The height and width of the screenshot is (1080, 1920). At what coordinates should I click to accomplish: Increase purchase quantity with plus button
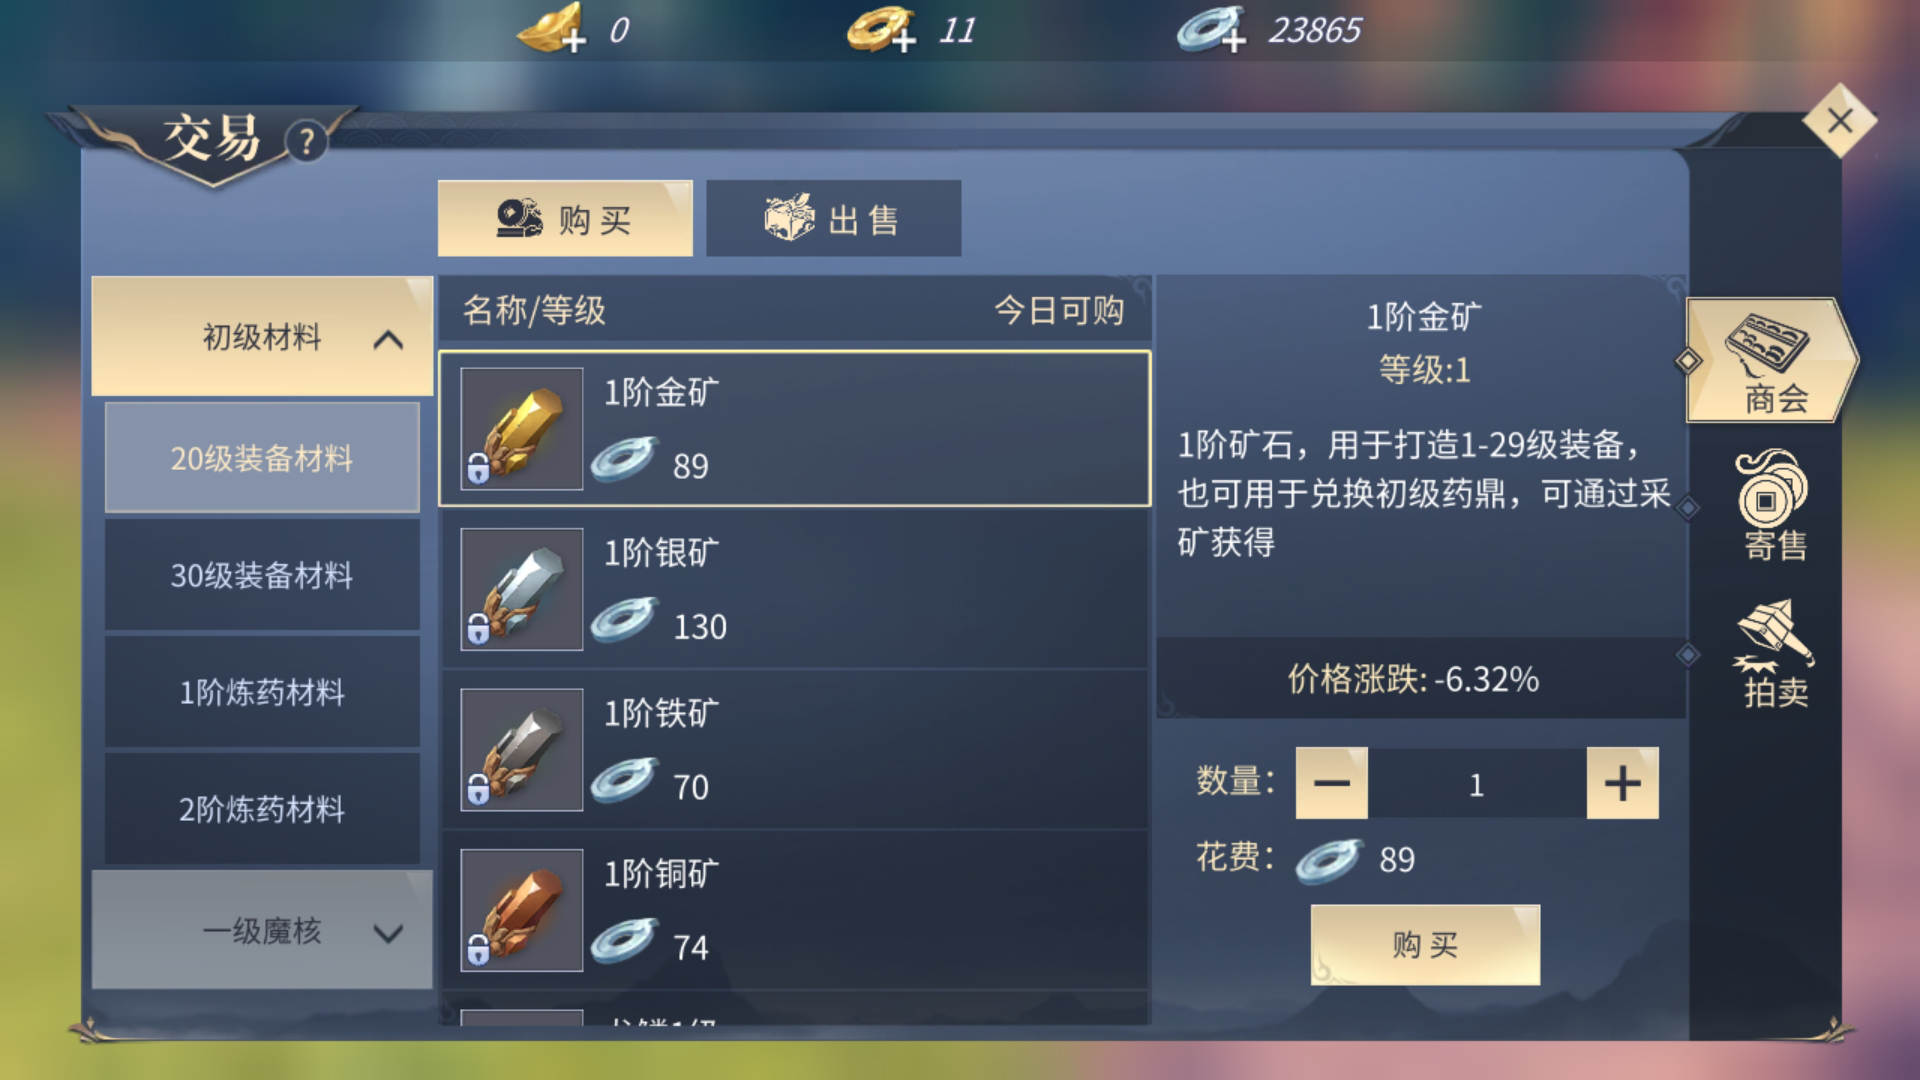(1622, 783)
